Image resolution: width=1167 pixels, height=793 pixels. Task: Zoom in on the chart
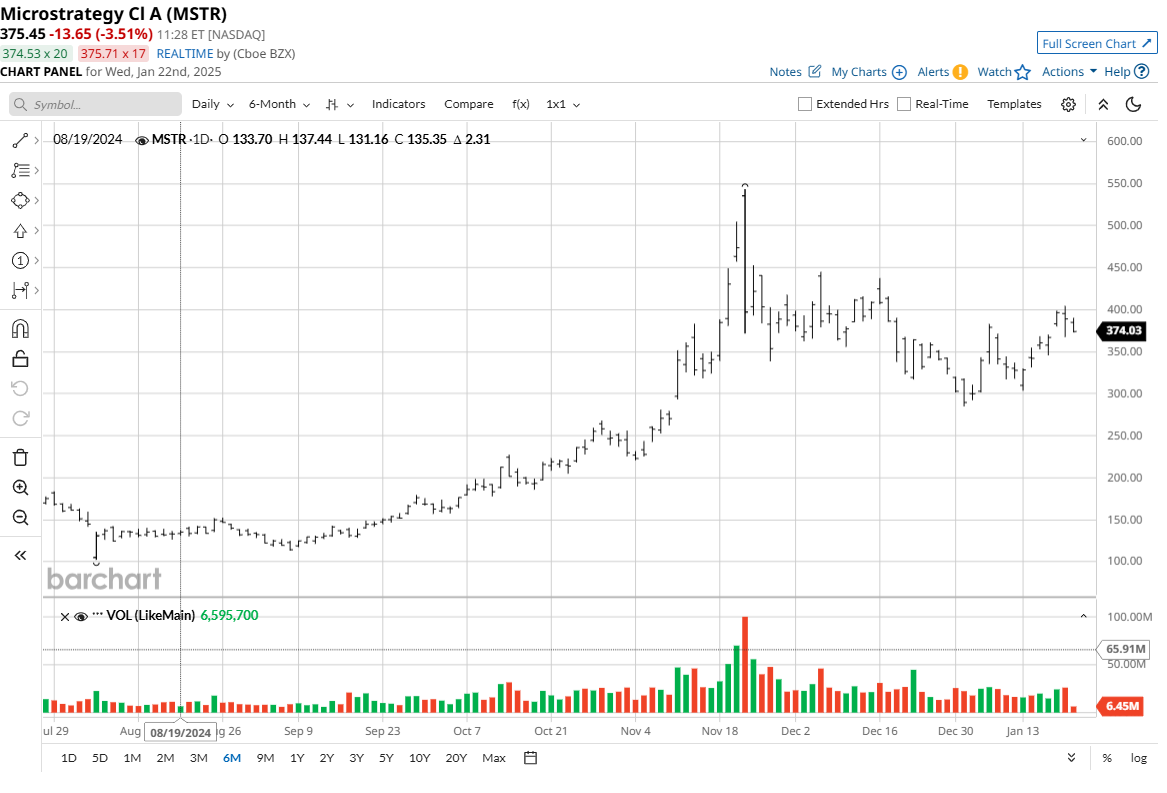(x=20, y=488)
